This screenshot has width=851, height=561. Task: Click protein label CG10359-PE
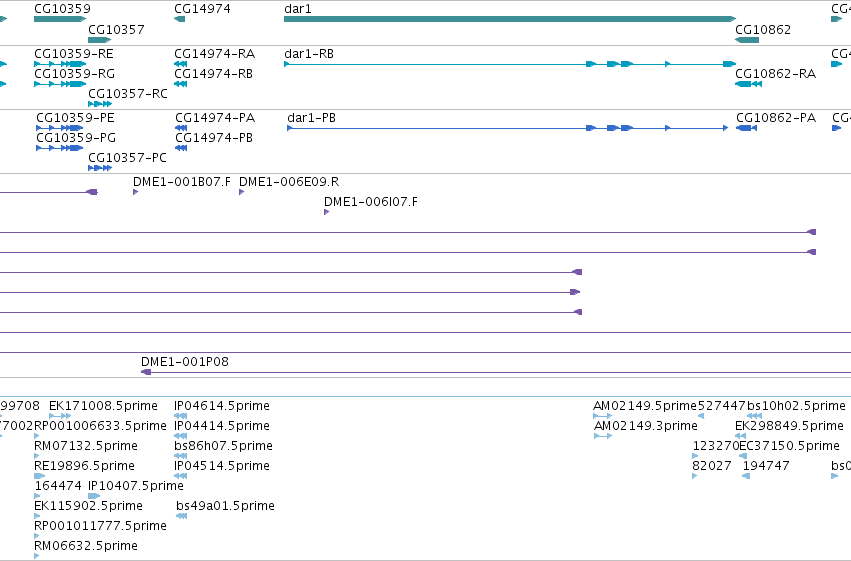click(x=75, y=118)
